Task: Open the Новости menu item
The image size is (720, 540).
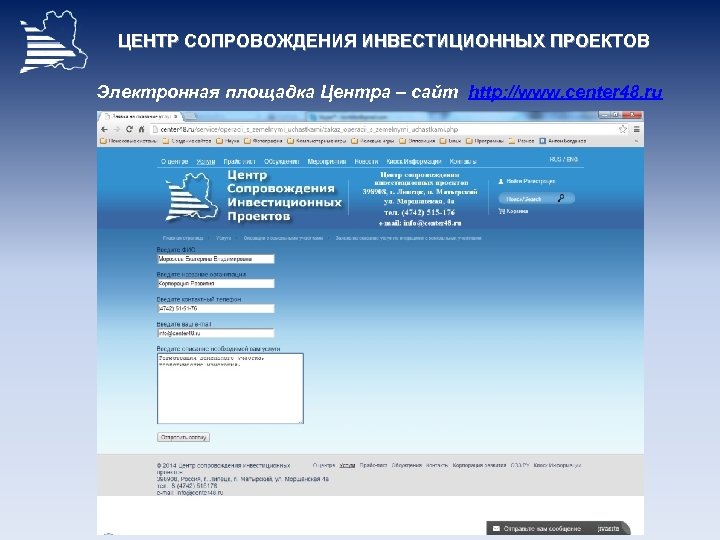Action: pyautogui.click(x=366, y=162)
